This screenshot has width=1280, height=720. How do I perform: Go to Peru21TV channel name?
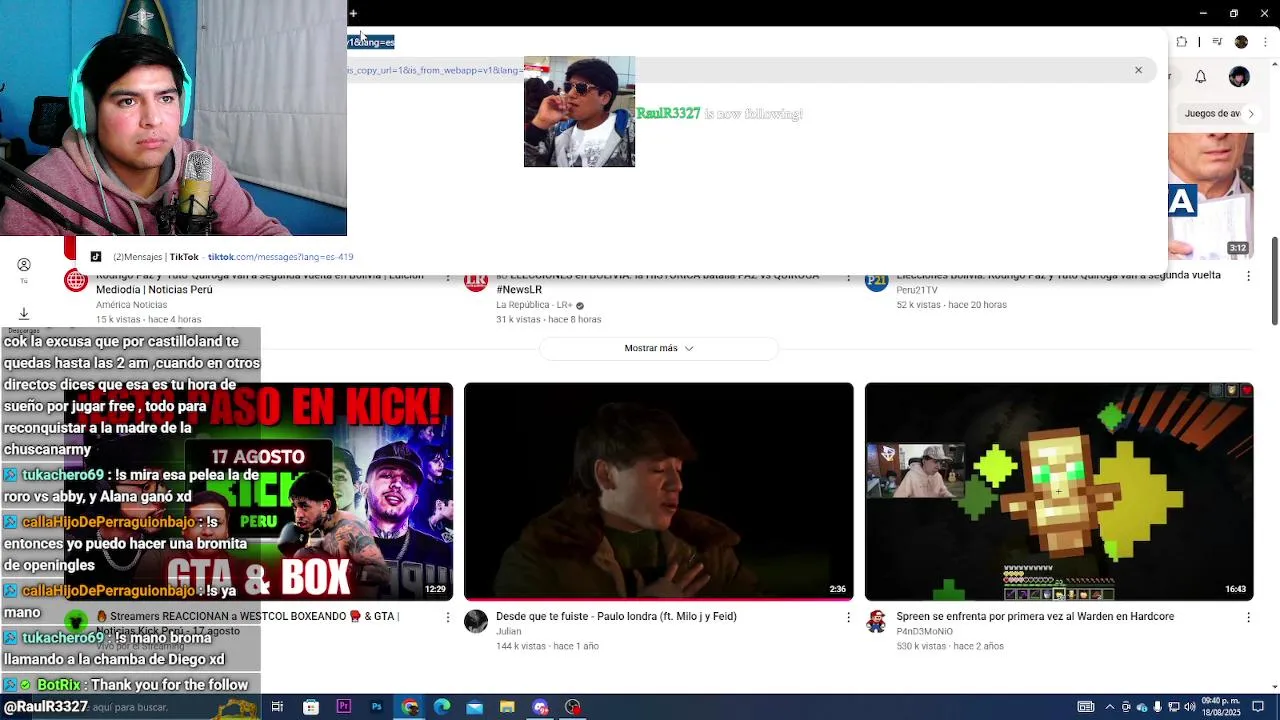click(917, 290)
